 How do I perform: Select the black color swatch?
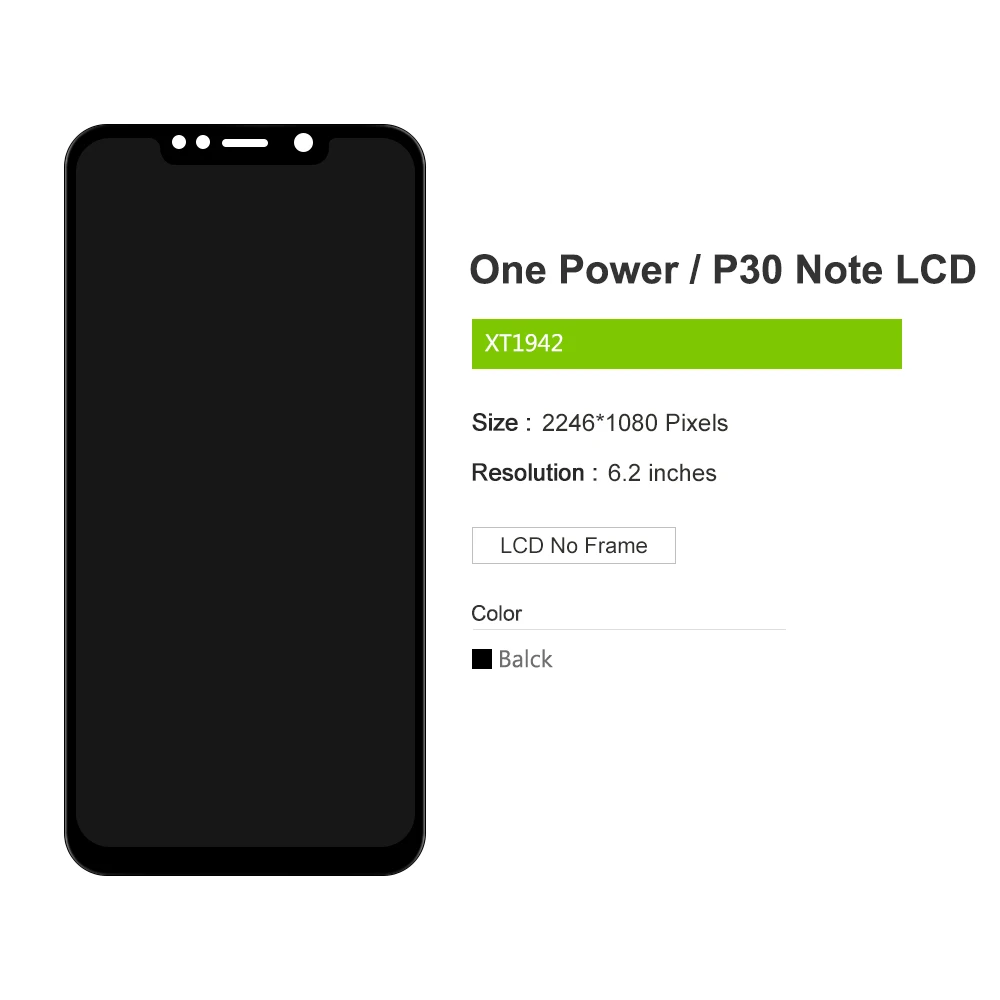pyautogui.click(x=482, y=659)
